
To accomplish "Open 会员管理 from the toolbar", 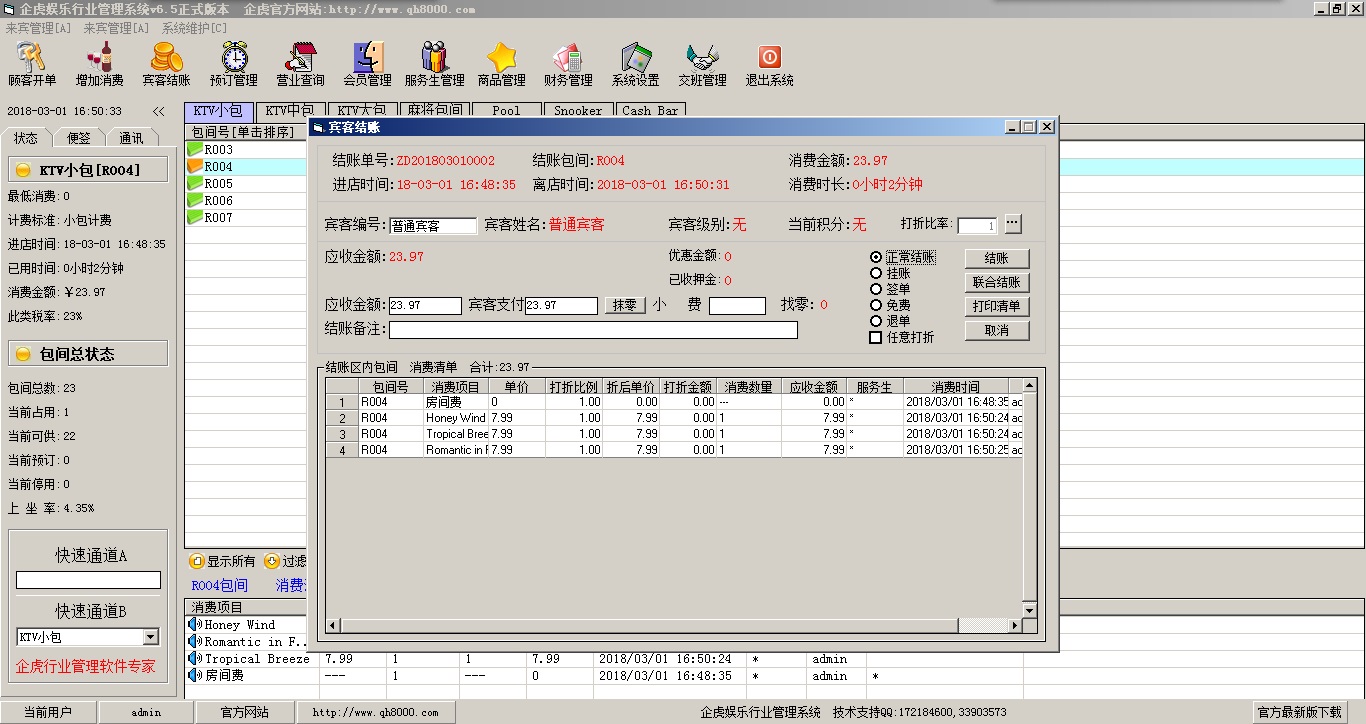I will (367, 64).
